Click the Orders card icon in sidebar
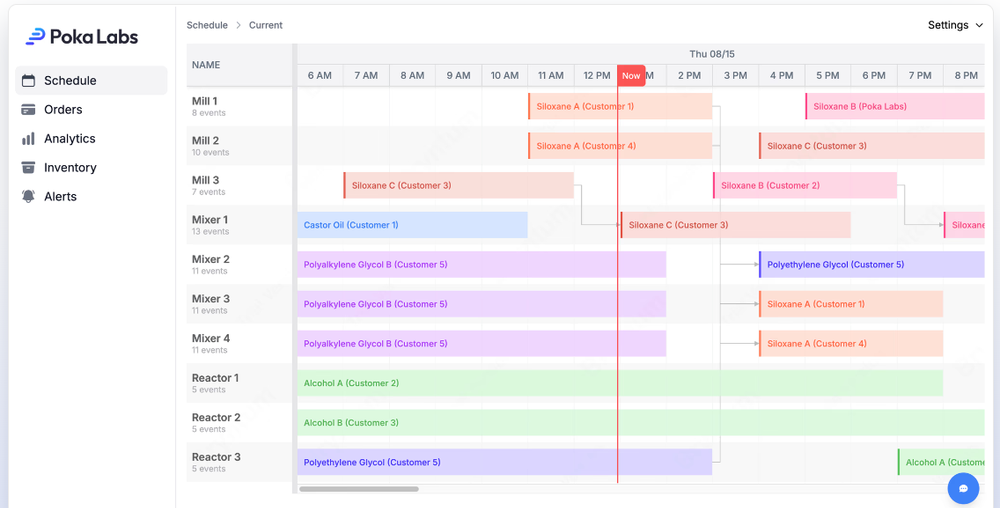This screenshot has height=508, width=1000. (28, 110)
